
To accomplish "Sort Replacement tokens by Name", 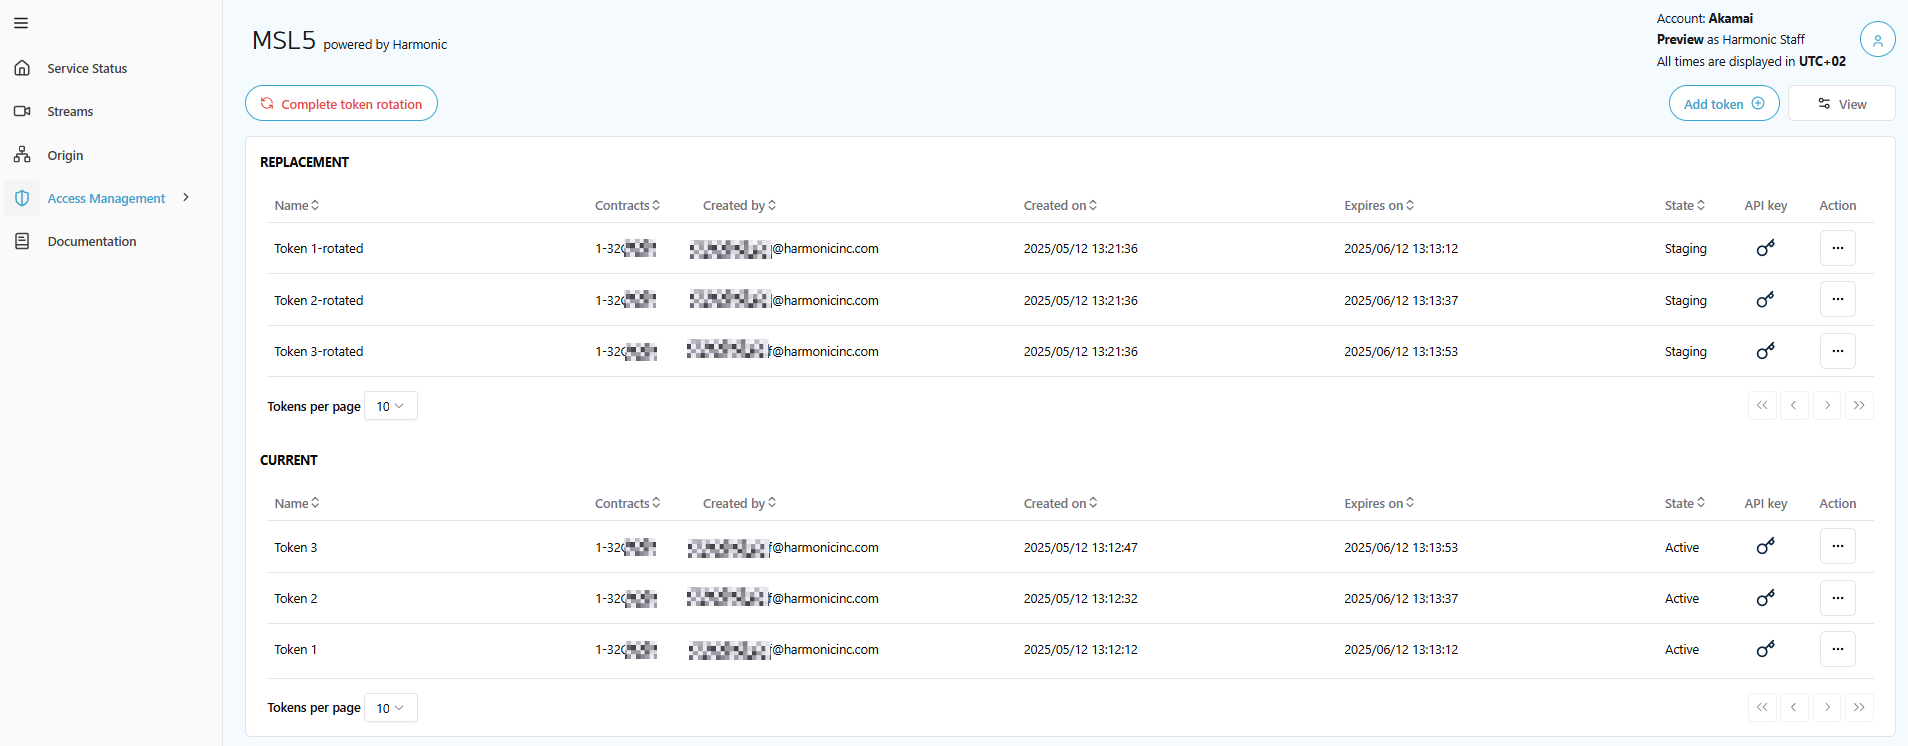I will coord(297,206).
